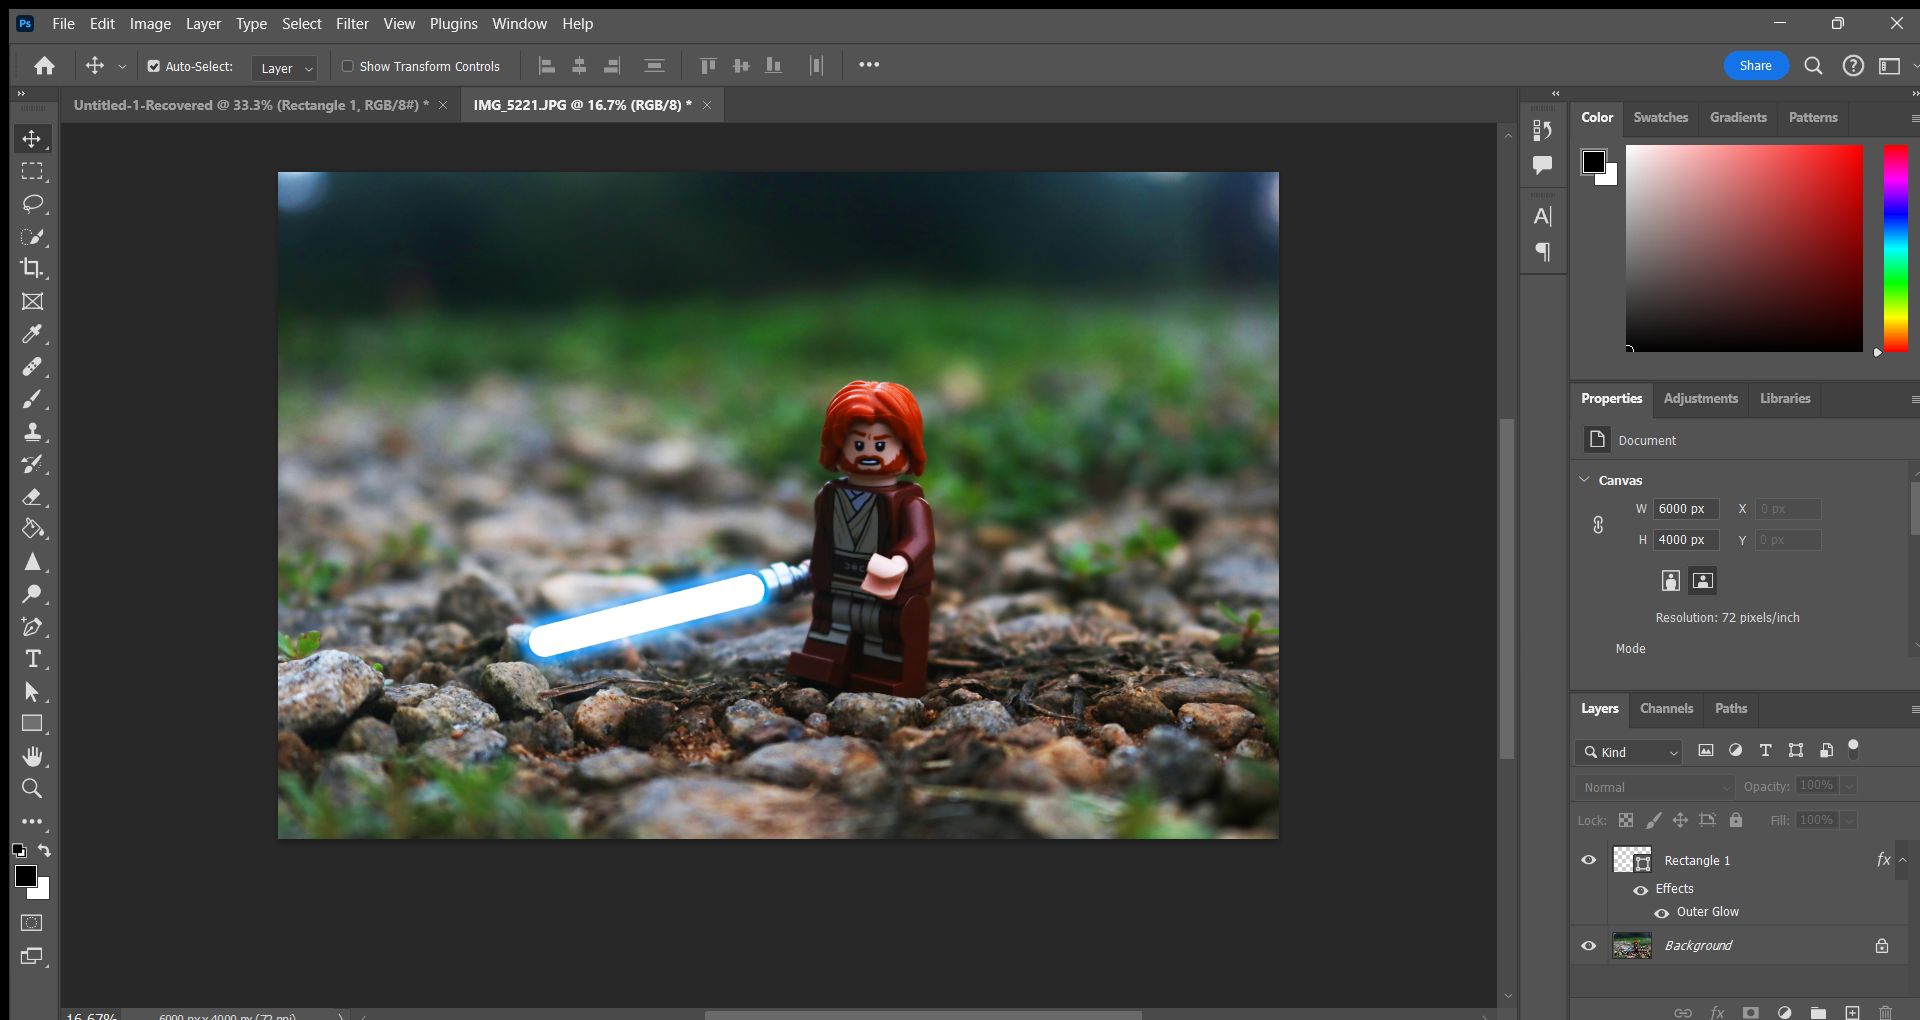Switch to the Channels tab

[1666, 708]
